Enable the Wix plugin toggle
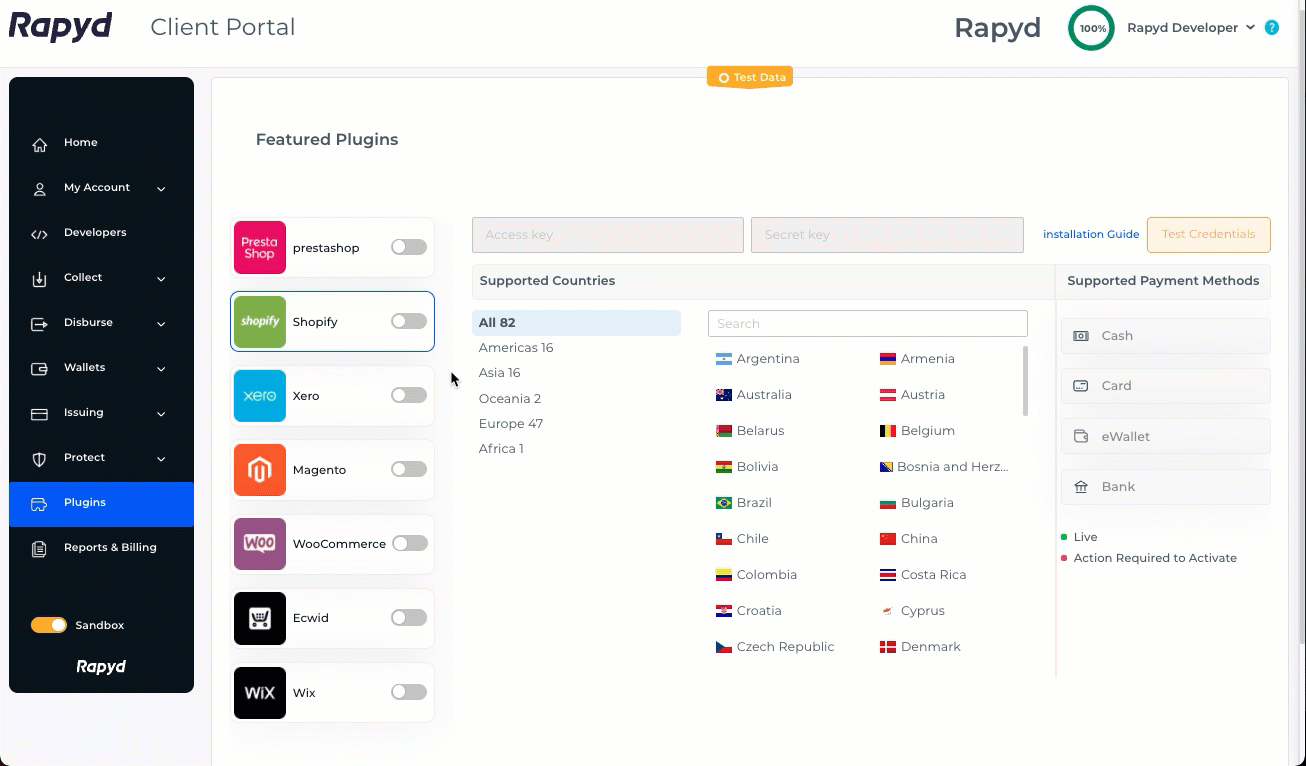The image size is (1306, 766). click(x=409, y=692)
